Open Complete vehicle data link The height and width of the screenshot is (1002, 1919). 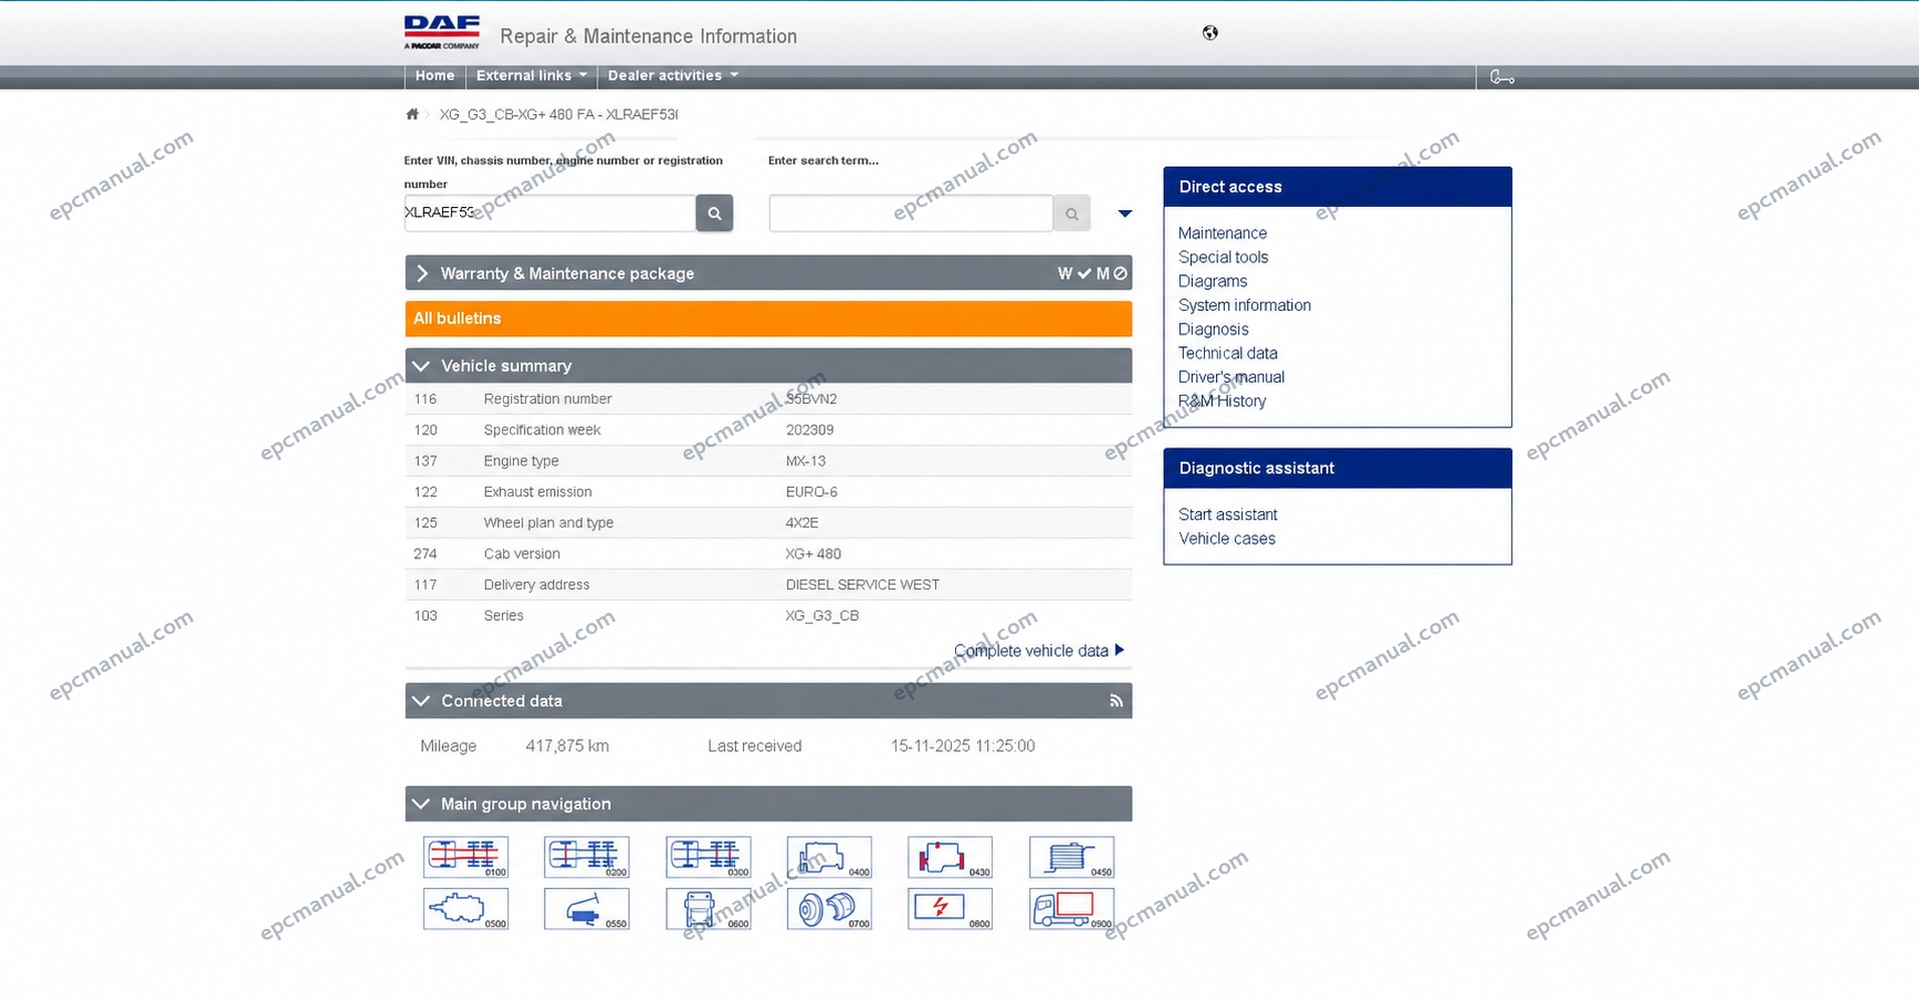[1039, 651]
